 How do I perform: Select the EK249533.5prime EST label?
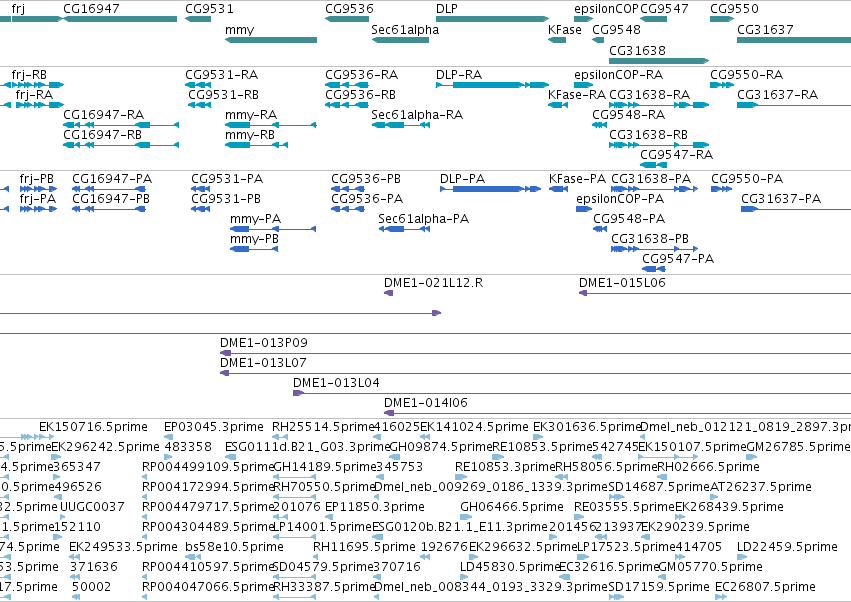(123, 547)
